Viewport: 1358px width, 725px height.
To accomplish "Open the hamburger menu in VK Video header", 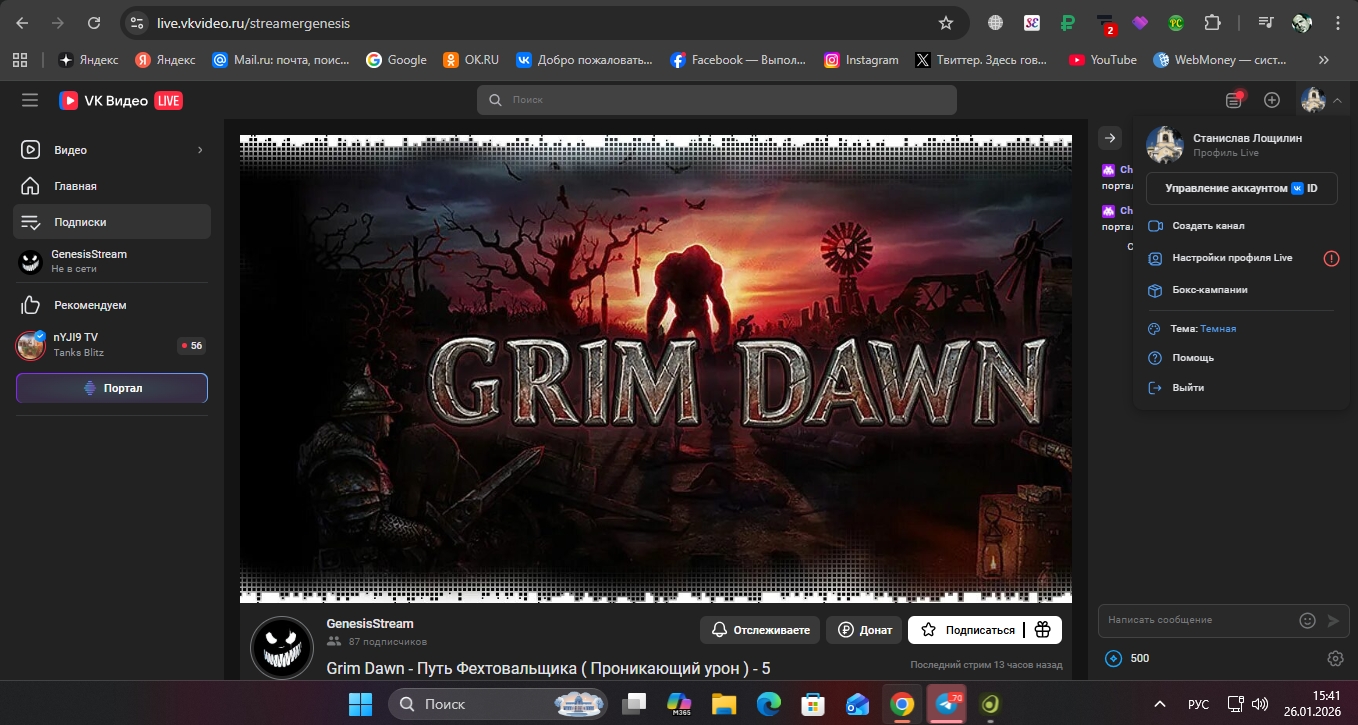I will (30, 100).
